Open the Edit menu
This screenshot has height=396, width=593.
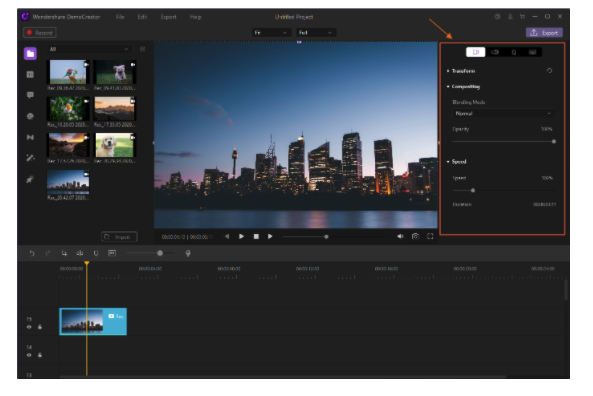coord(142,17)
